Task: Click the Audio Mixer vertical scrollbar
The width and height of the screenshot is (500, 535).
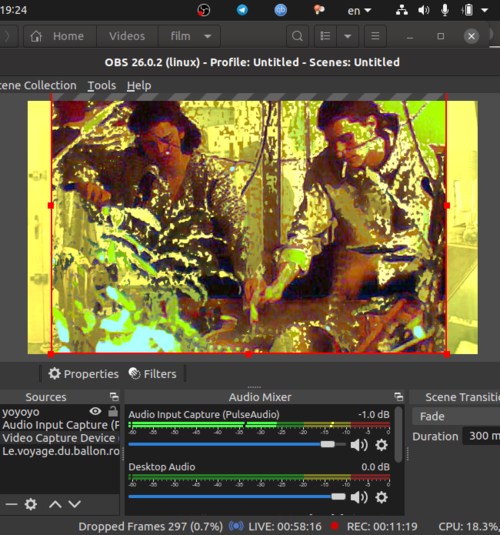Action: pos(398,434)
